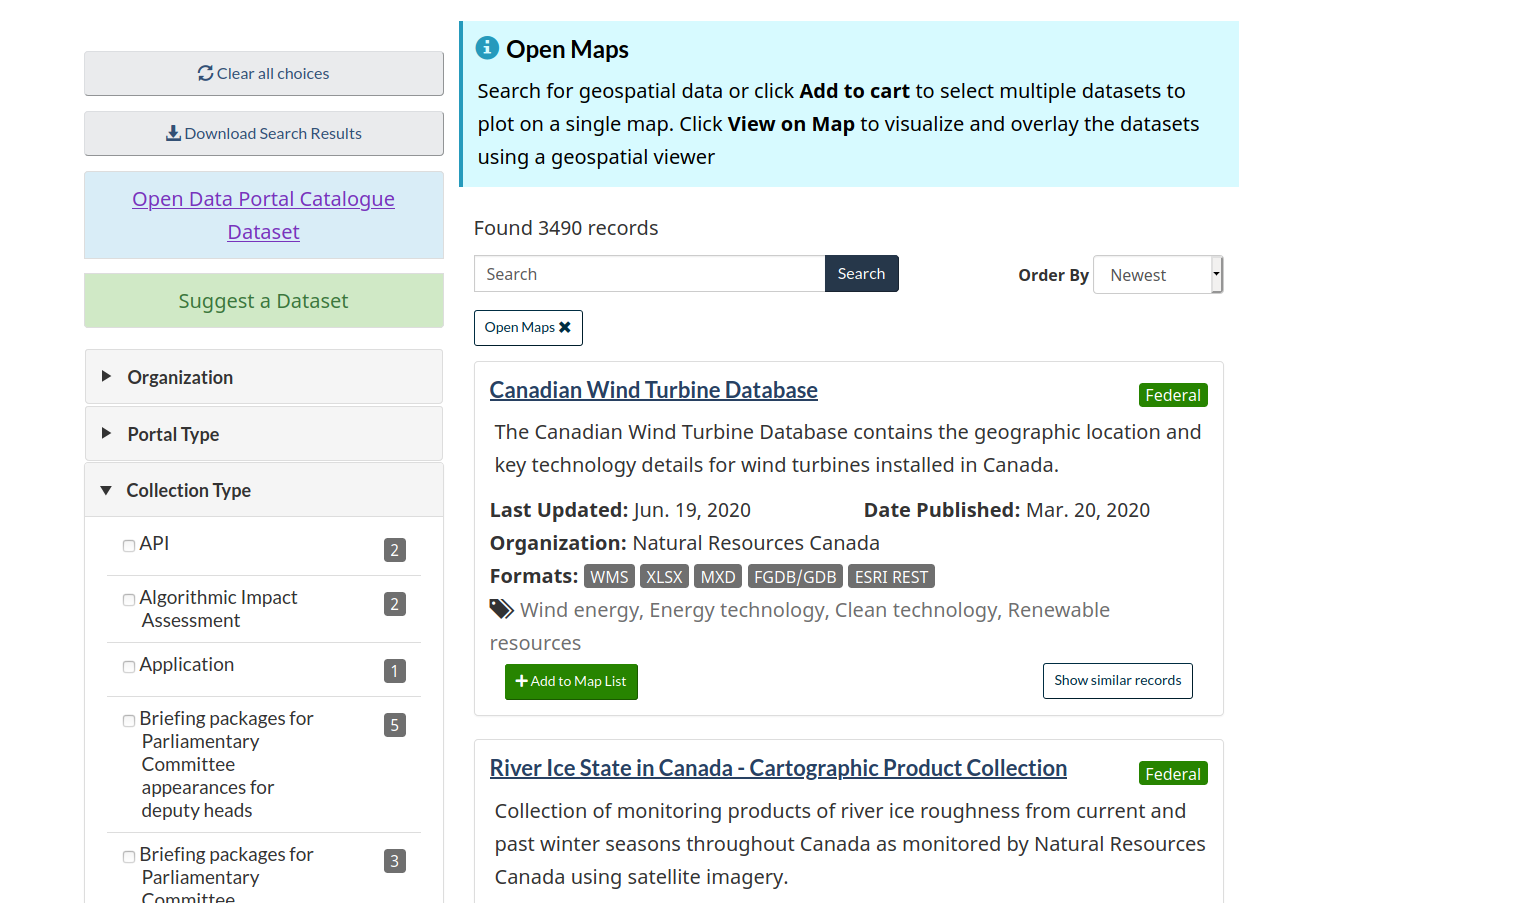This screenshot has height=903, width=1517.
Task: Enable the Application collection type checkbox
Action: tap(129, 667)
